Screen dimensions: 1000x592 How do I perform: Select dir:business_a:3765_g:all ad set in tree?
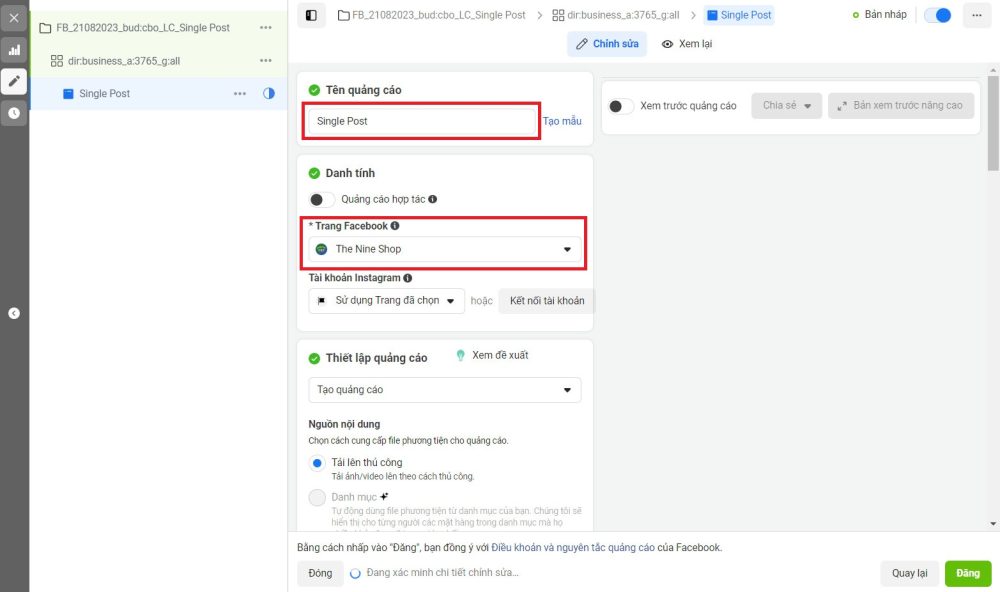click(x=124, y=61)
